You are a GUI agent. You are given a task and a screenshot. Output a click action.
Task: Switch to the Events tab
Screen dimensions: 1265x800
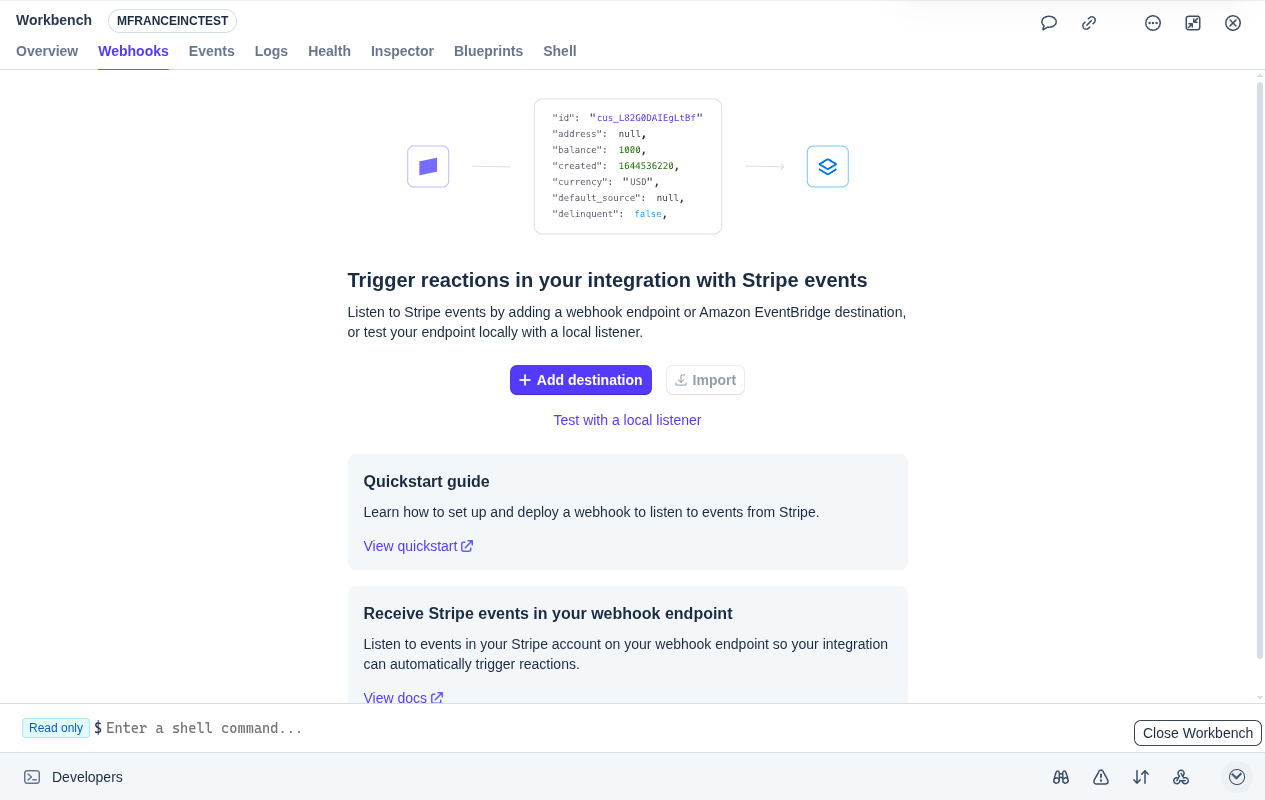click(x=211, y=51)
